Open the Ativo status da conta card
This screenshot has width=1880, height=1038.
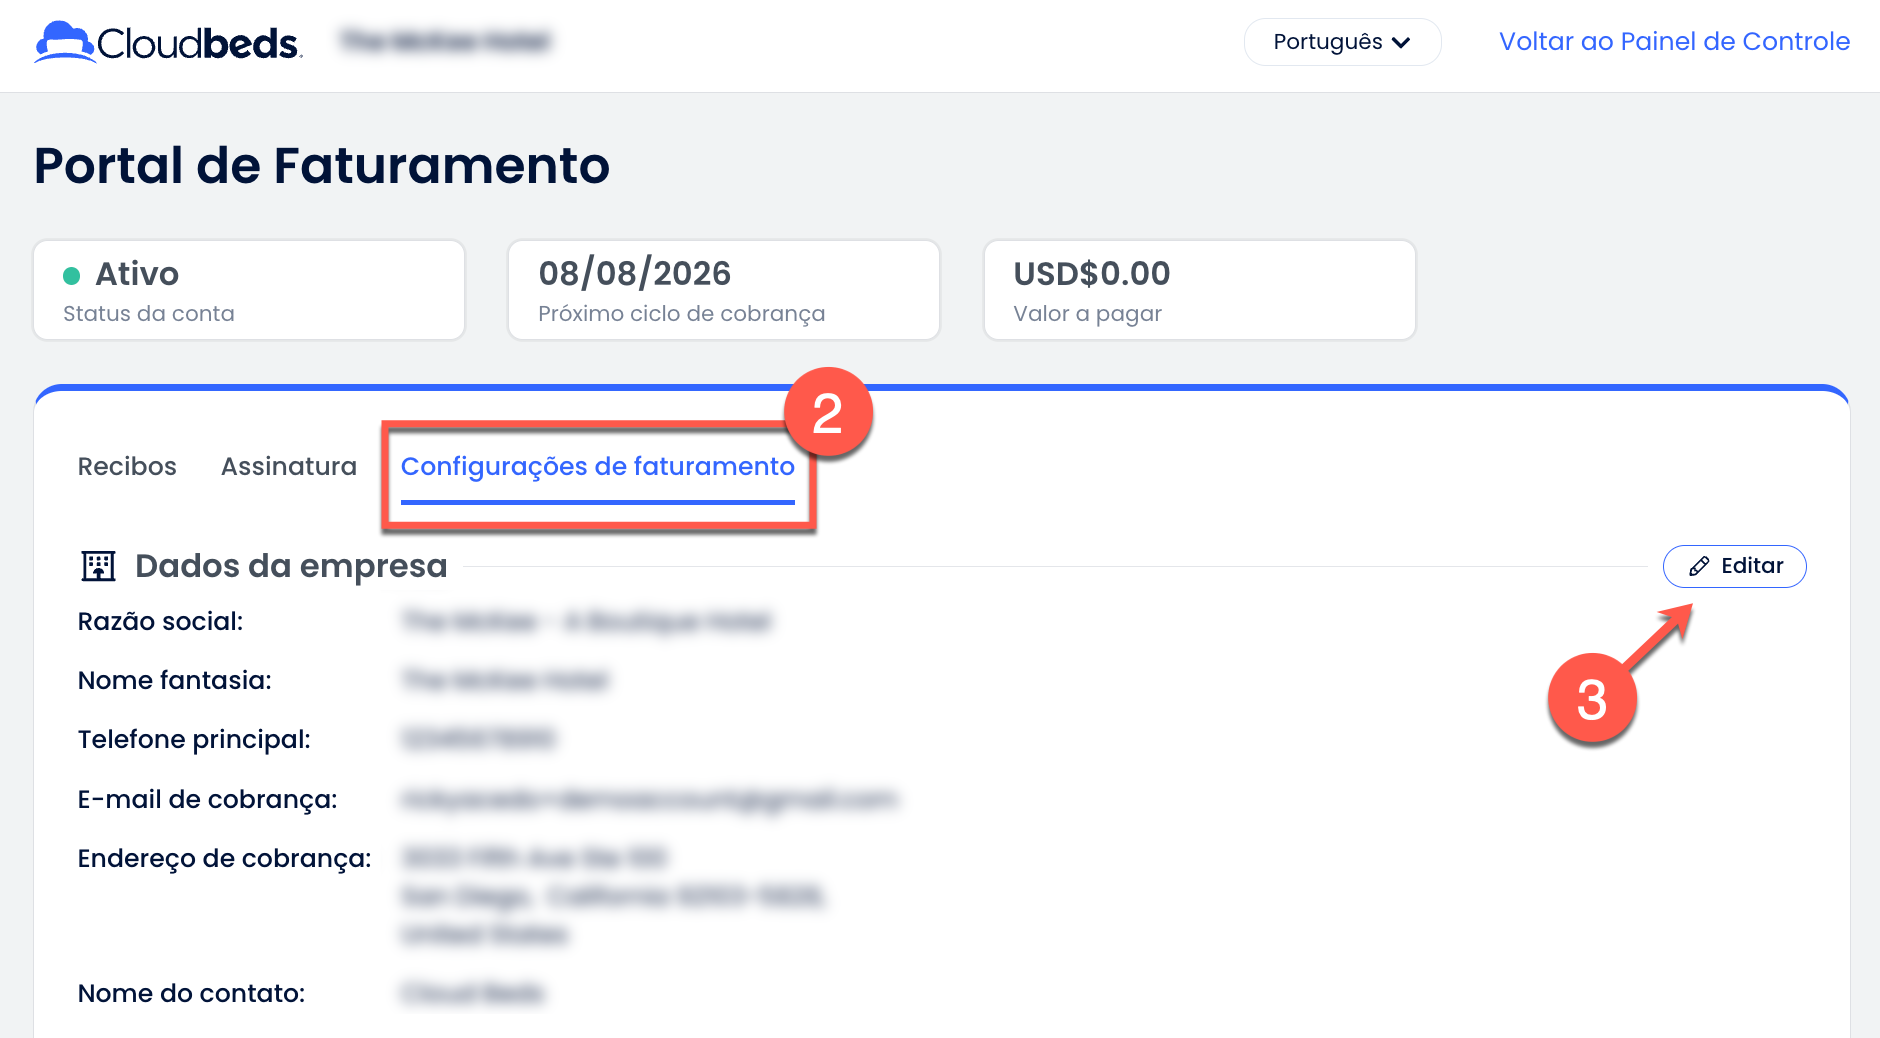coord(249,290)
